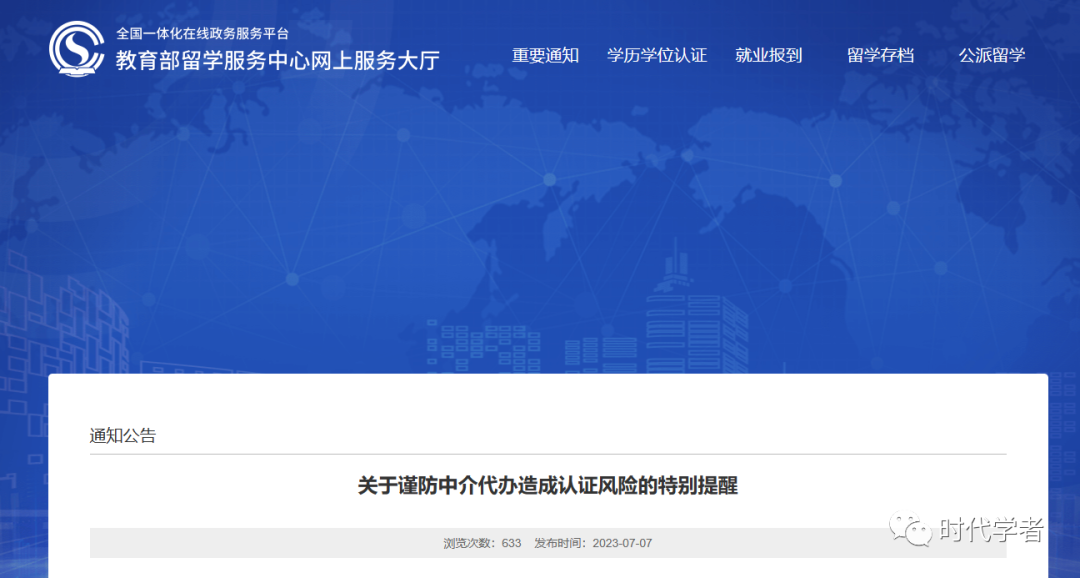Click the 浏览次数：633 view count
This screenshot has width=1080, height=578.
(x=482, y=543)
